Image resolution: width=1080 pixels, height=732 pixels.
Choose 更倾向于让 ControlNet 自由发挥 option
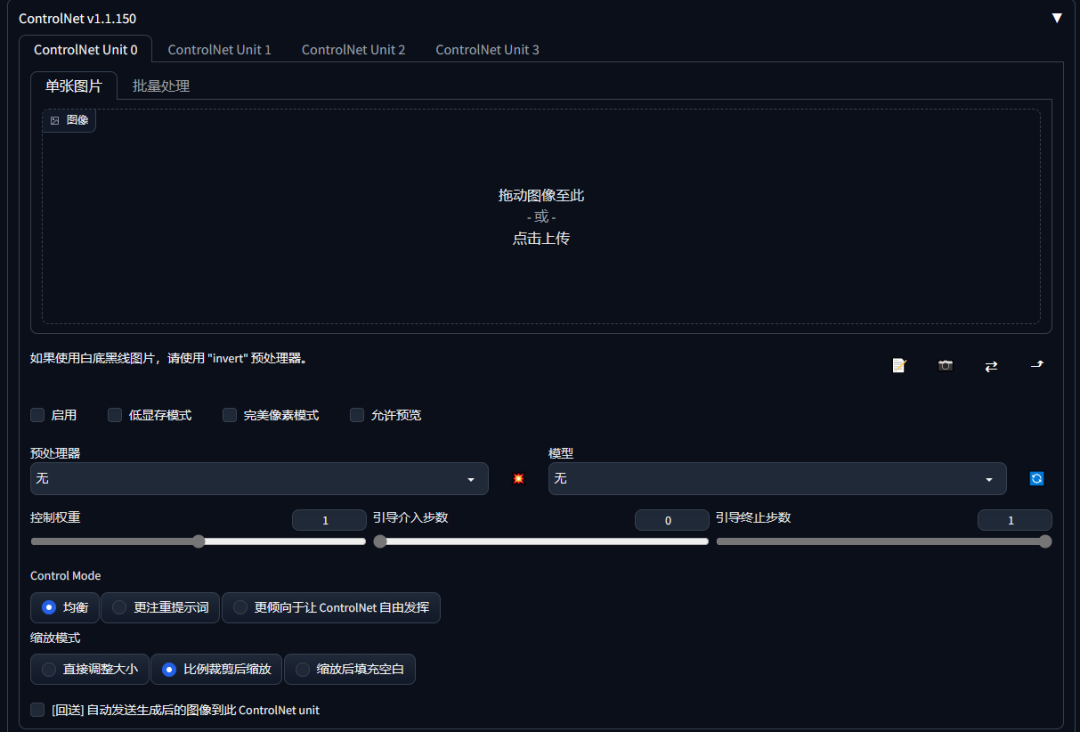[x=331, y=607]
